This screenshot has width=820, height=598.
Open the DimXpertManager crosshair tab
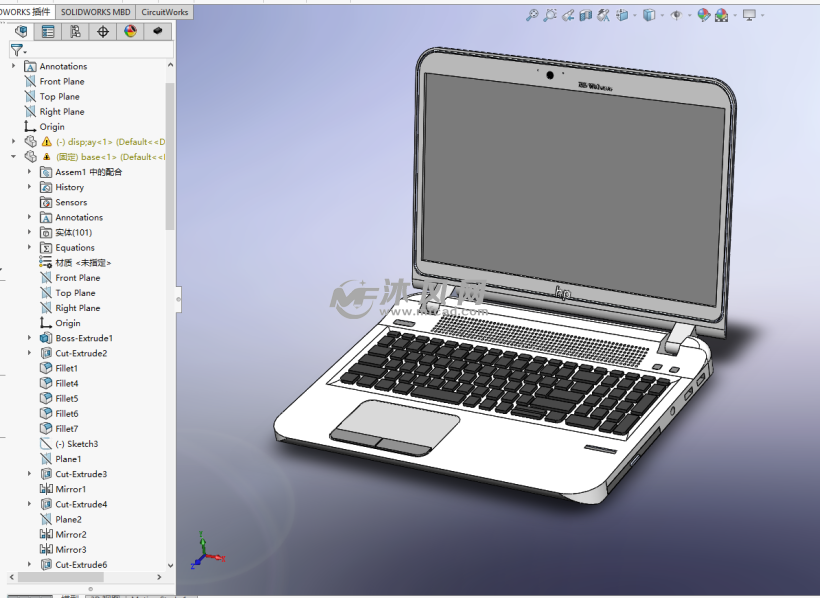tap(102, 32)
